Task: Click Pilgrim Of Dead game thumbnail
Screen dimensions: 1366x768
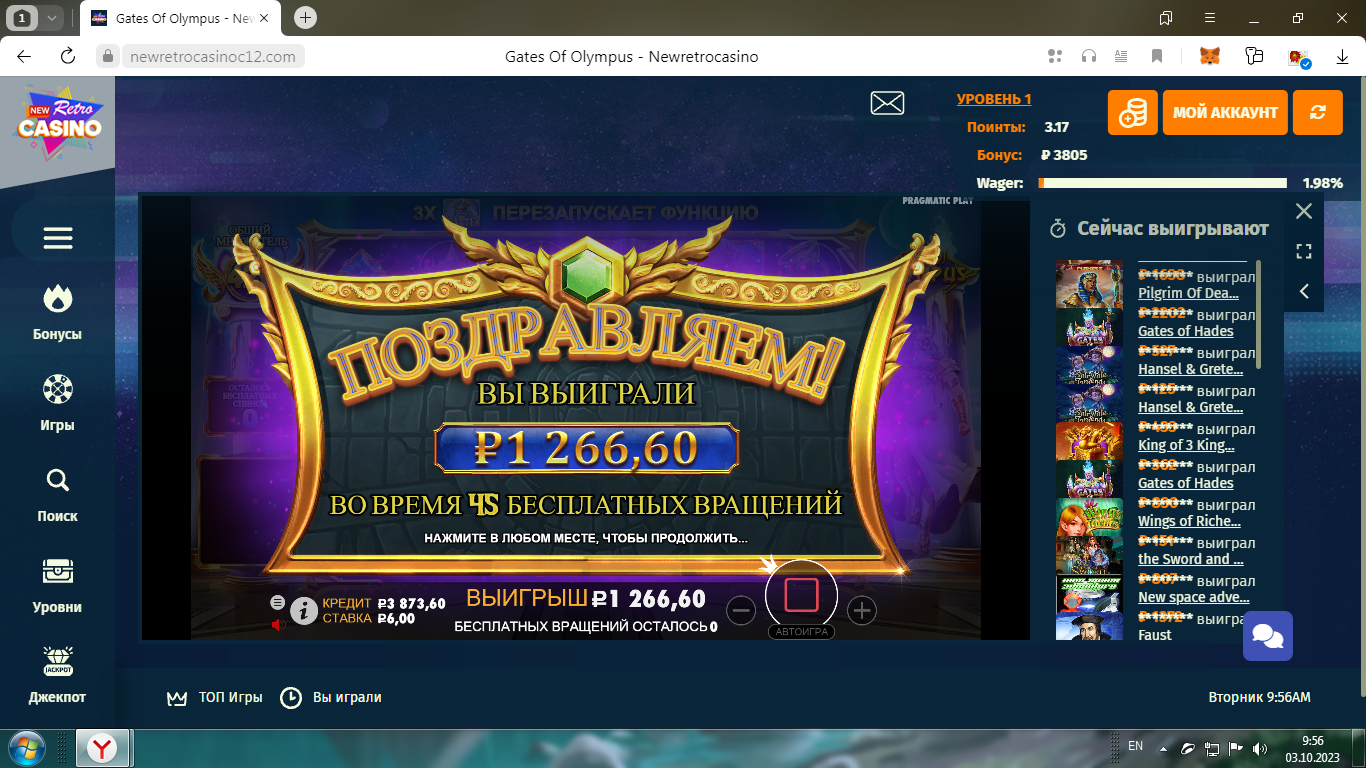Action: coord(1089,284)
